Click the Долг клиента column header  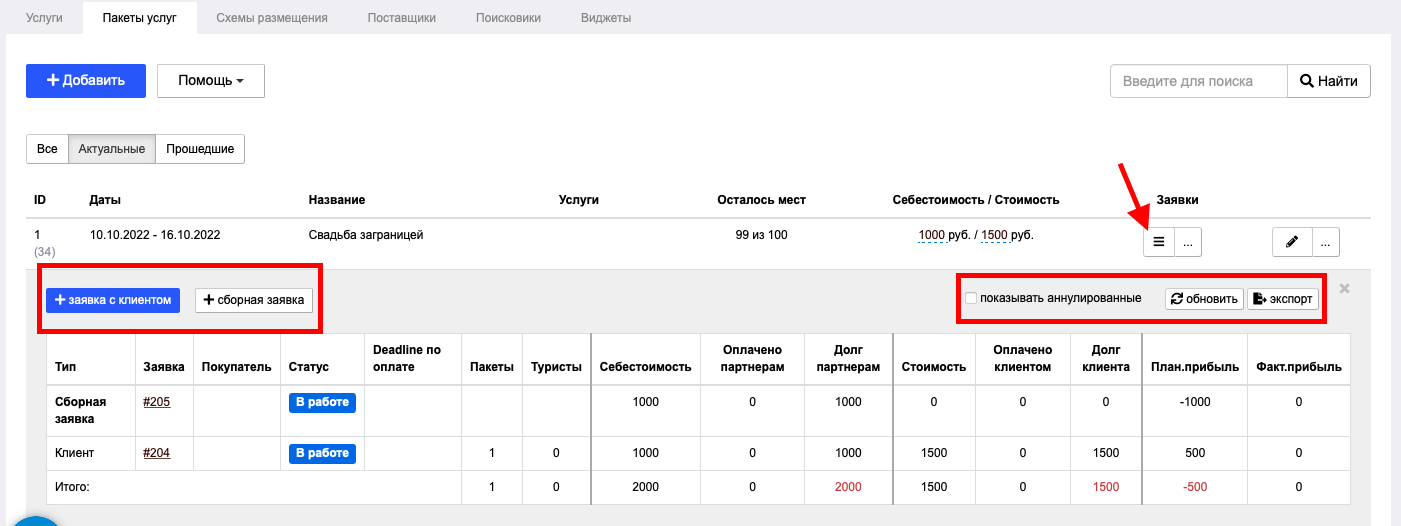coord(1106,358)
